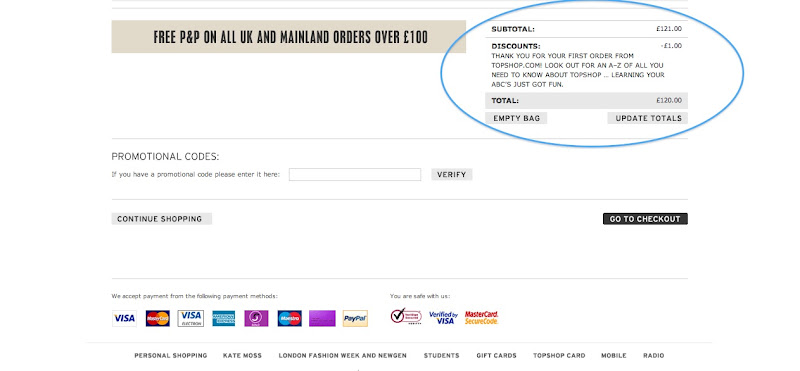Click the plain purple card icon

322,318
